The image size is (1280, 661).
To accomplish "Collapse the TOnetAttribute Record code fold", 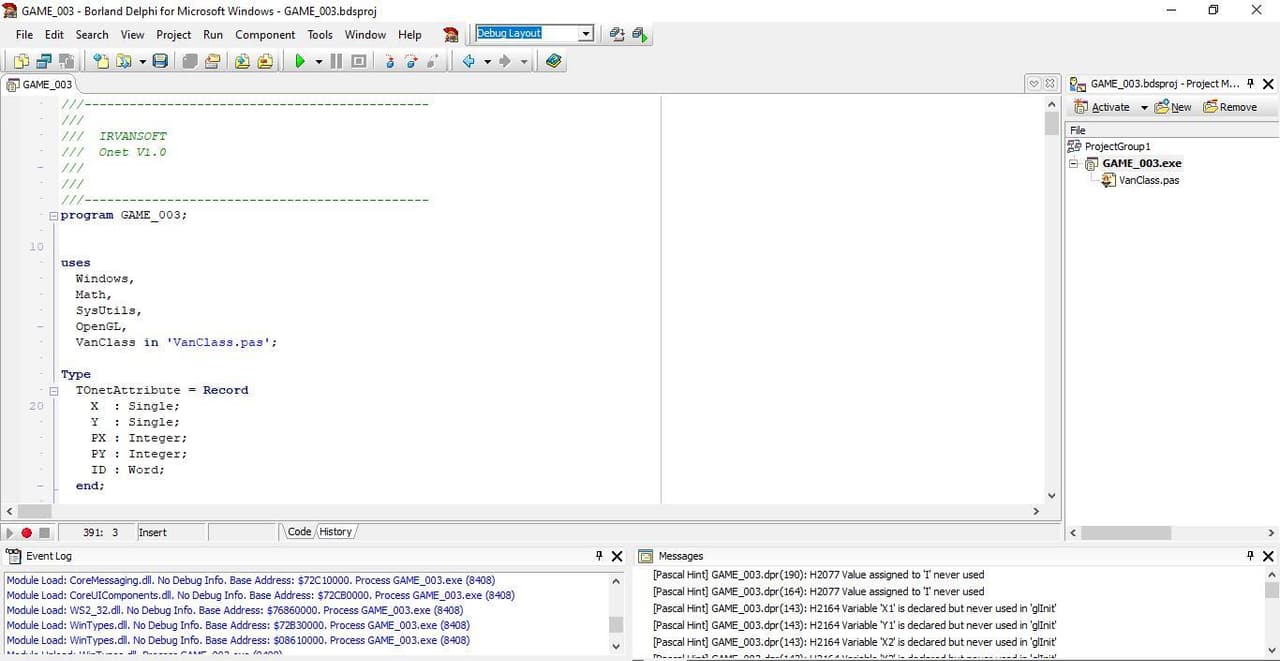I will (x=53, y=390).
